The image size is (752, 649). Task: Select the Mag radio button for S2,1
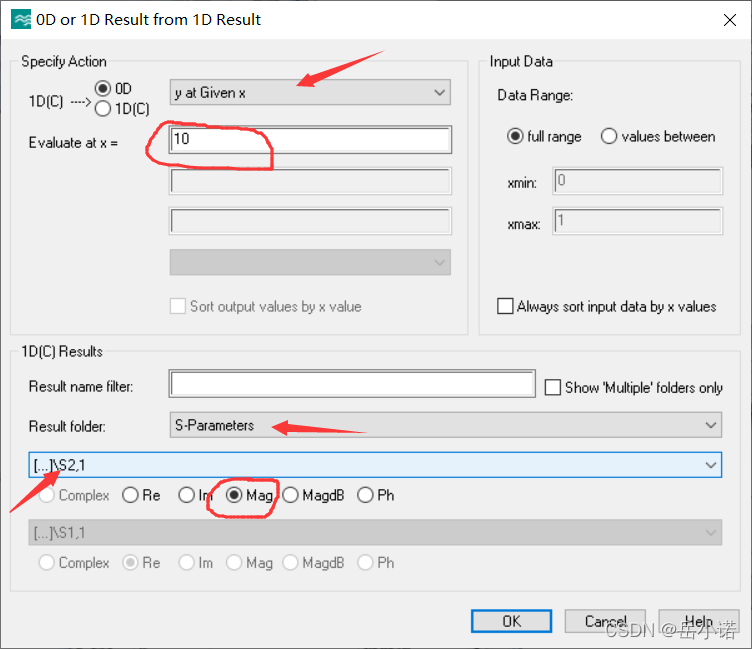(x=234, y=495)
